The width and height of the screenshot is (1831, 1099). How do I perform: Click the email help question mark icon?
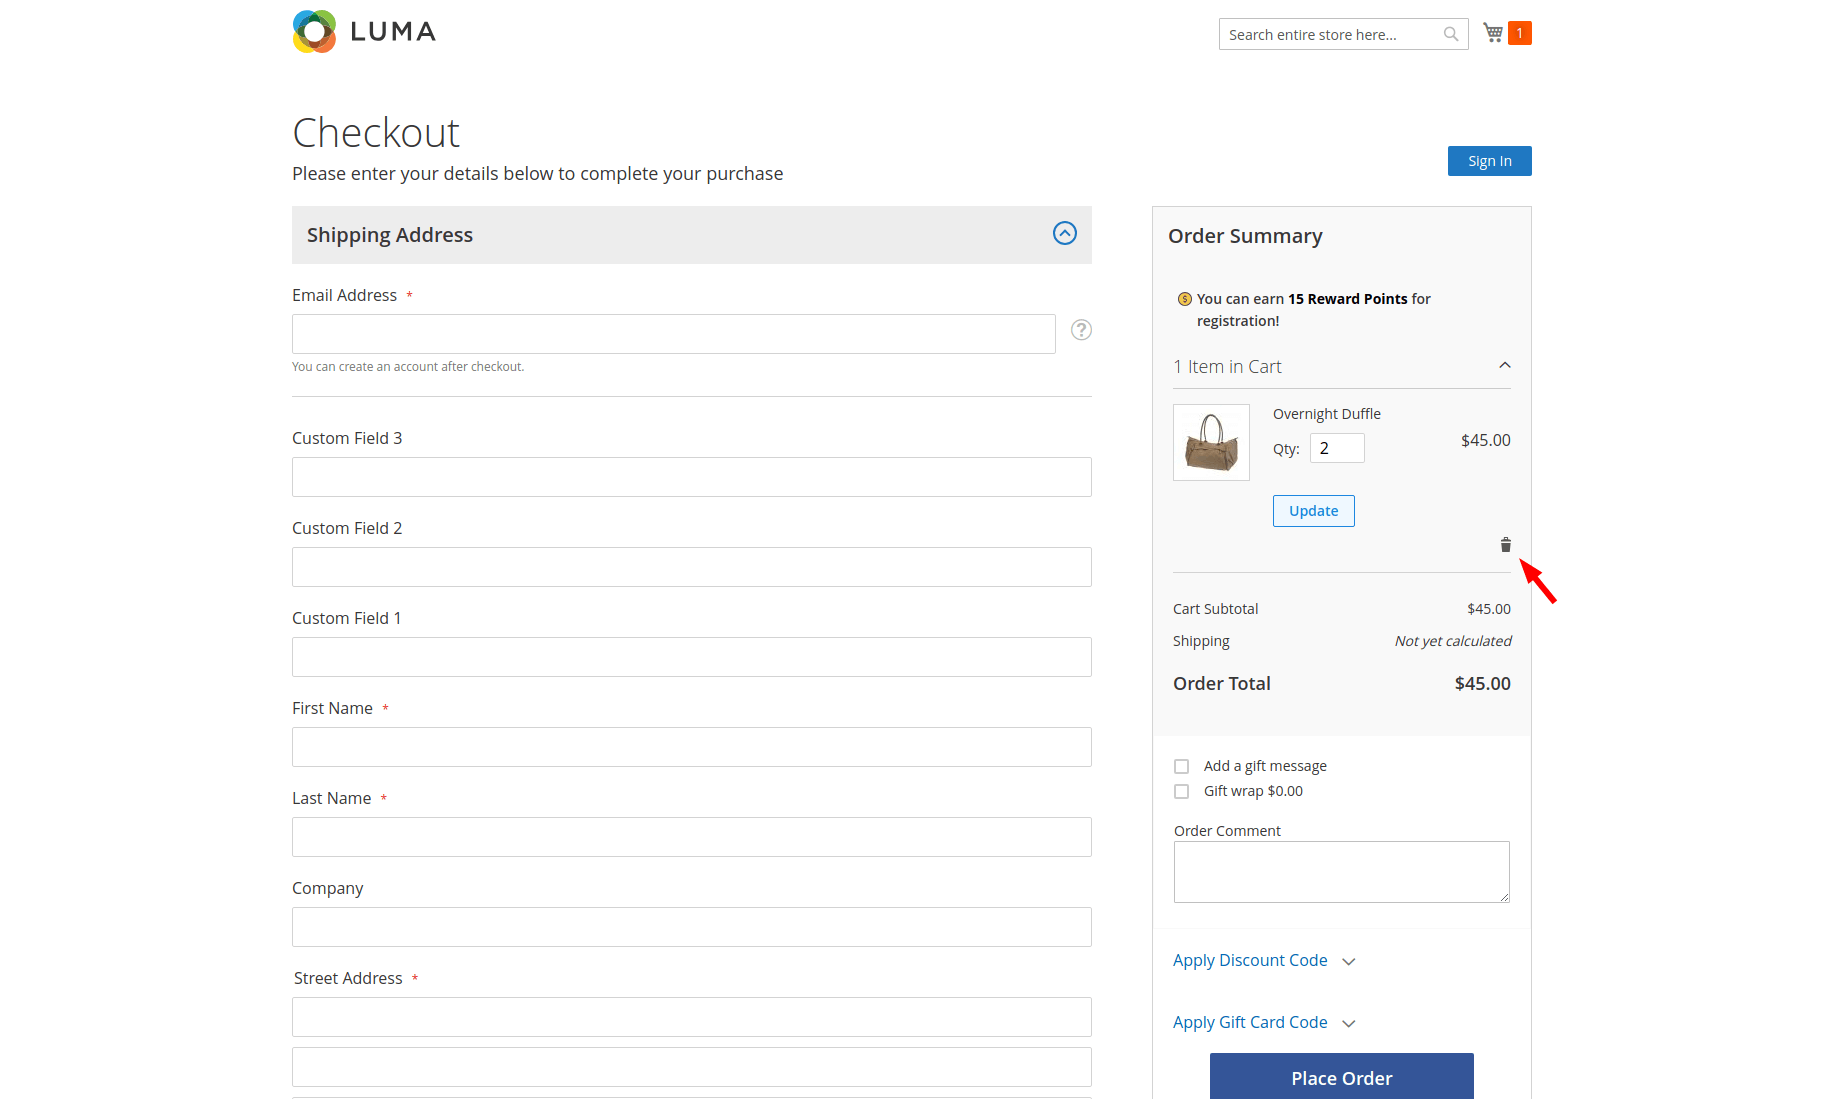coord(1081,330)
